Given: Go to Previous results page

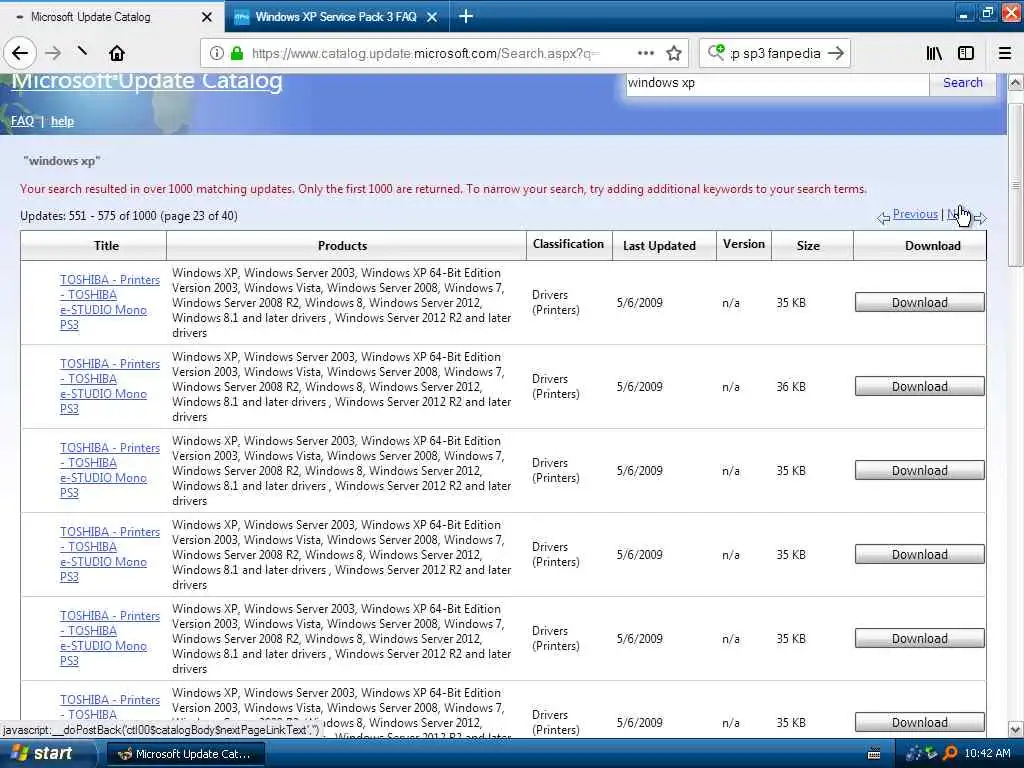Looking at the screenshot, I should click(x=915, y=214).
